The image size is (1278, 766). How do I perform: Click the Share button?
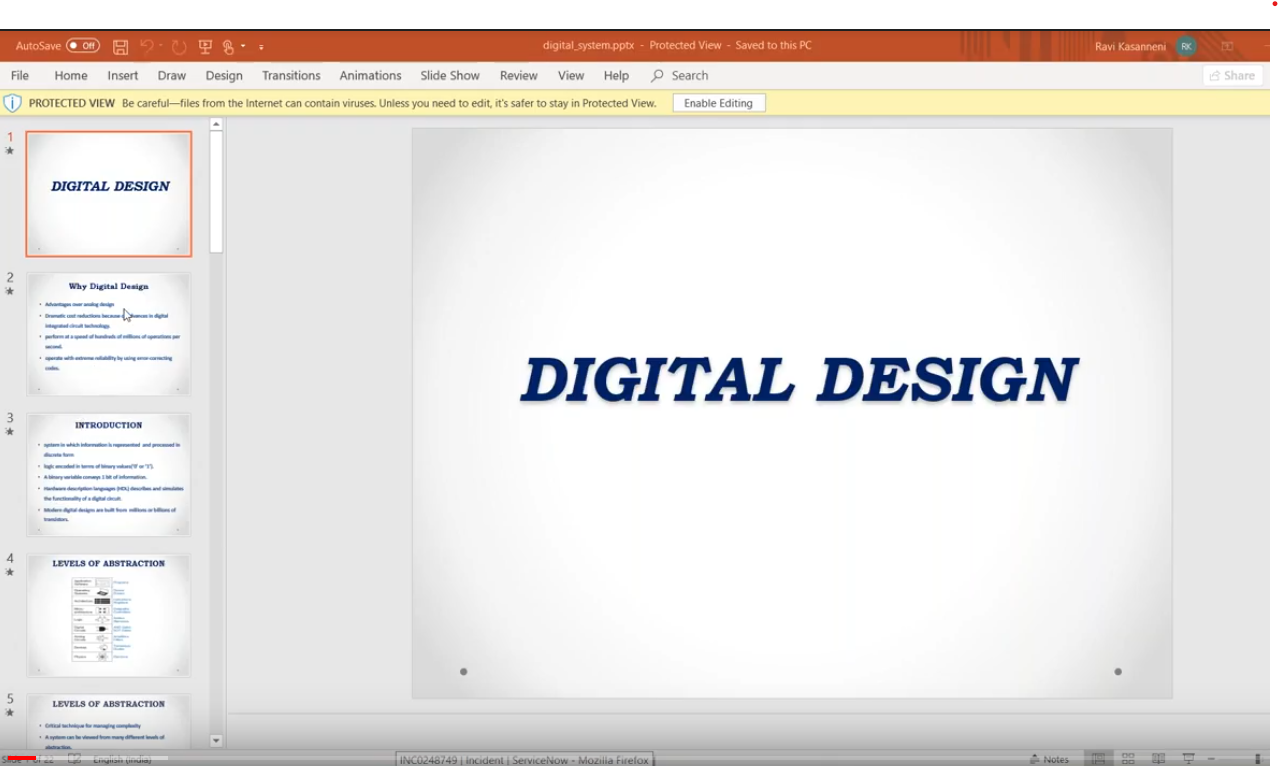1232,76
